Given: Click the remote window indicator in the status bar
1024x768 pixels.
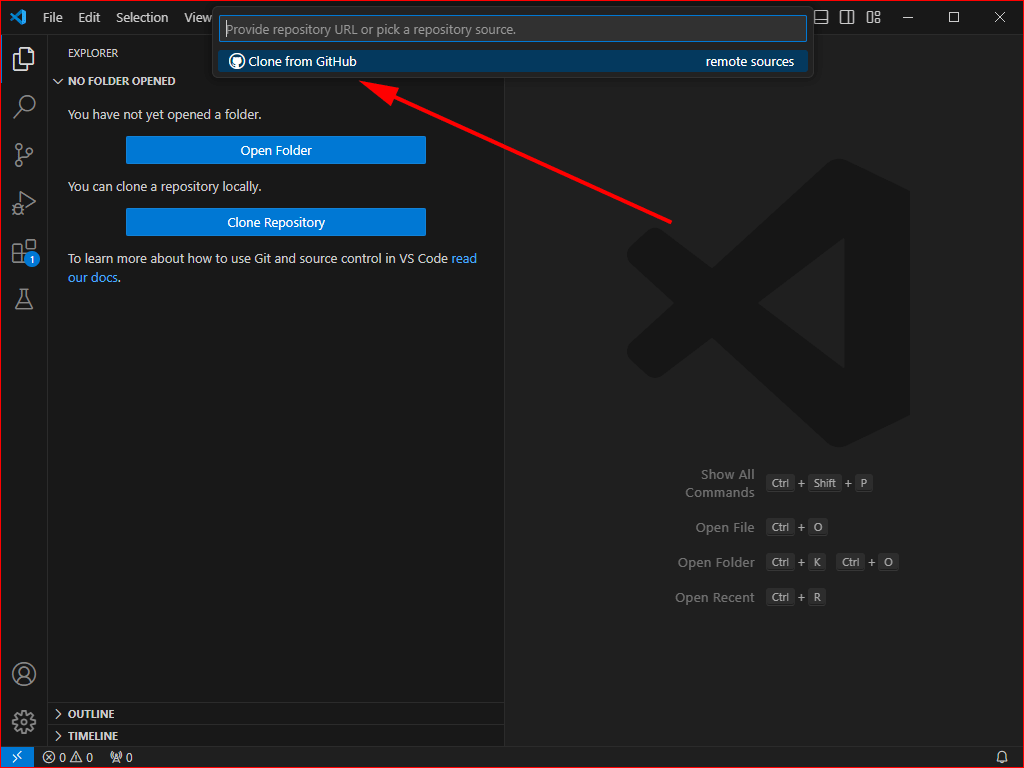Looking at the screenshot, I should (17, 757).
